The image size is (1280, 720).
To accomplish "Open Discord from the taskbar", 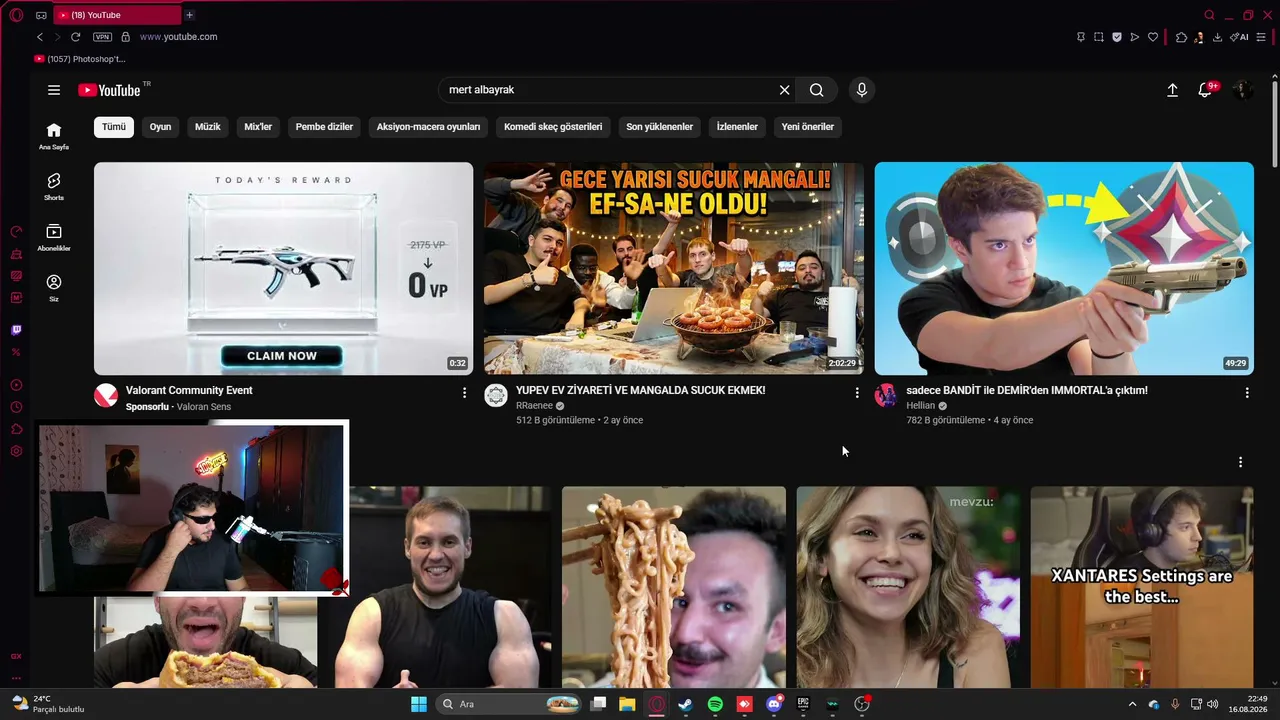I will click(x=774, y=704).
